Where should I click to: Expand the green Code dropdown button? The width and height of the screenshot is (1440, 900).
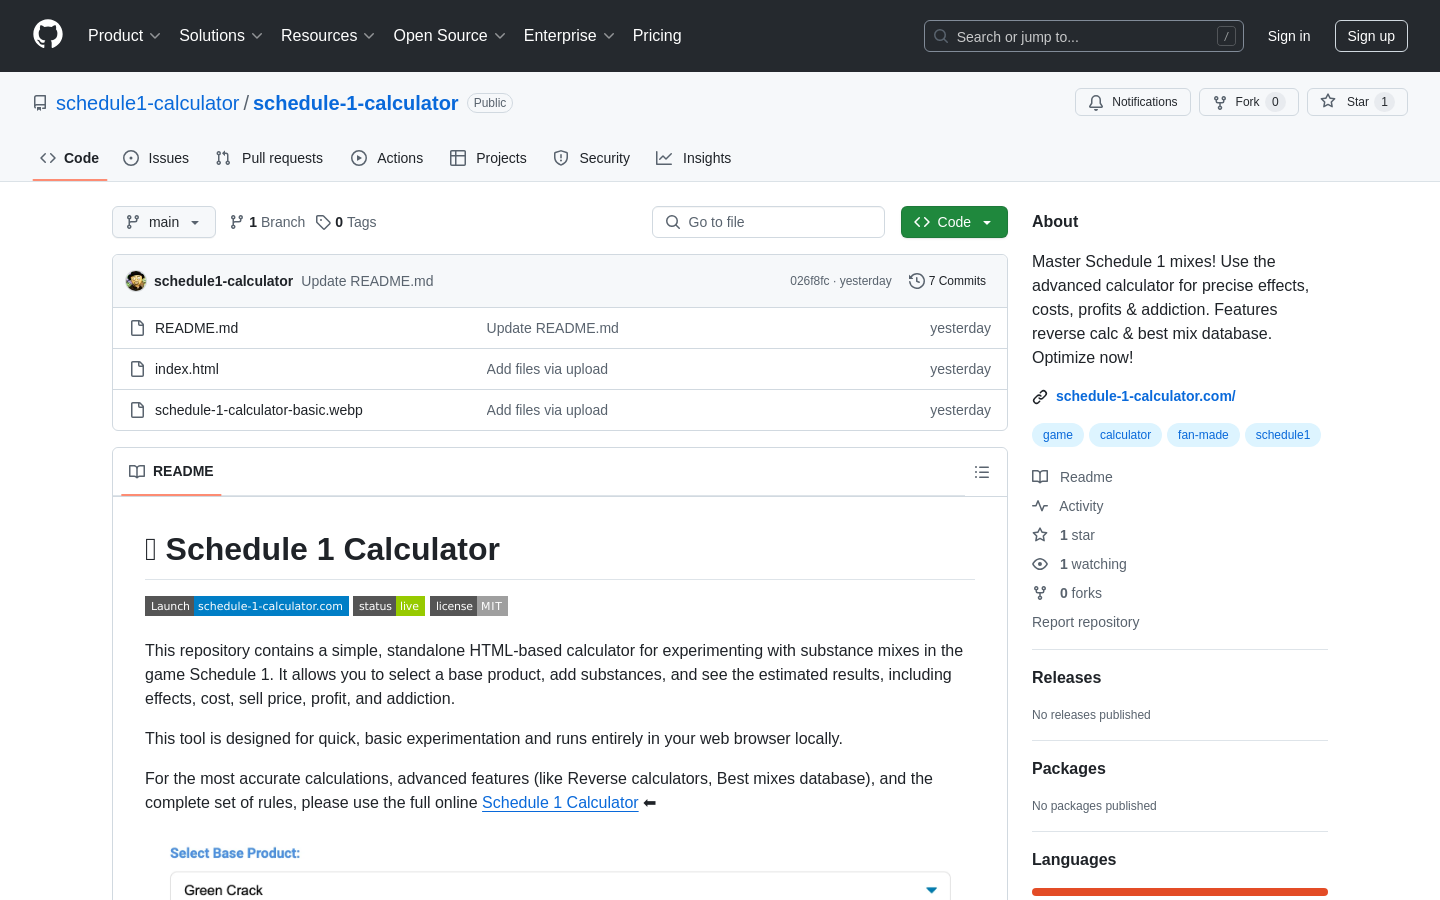click(954, 222)
